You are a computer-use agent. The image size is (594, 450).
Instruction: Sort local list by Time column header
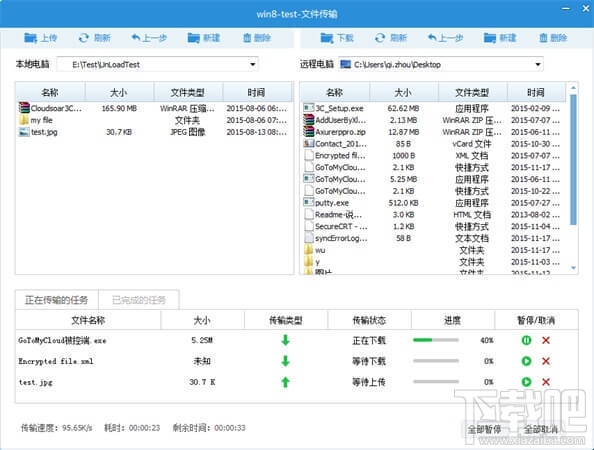[x=257, y=92]
